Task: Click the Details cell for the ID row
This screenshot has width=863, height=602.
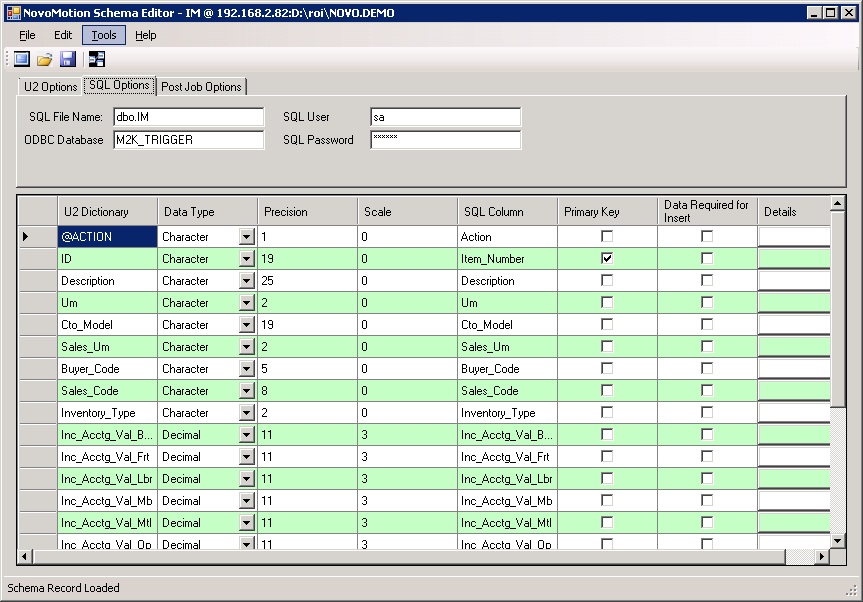Action: click(x=794, y=259)
